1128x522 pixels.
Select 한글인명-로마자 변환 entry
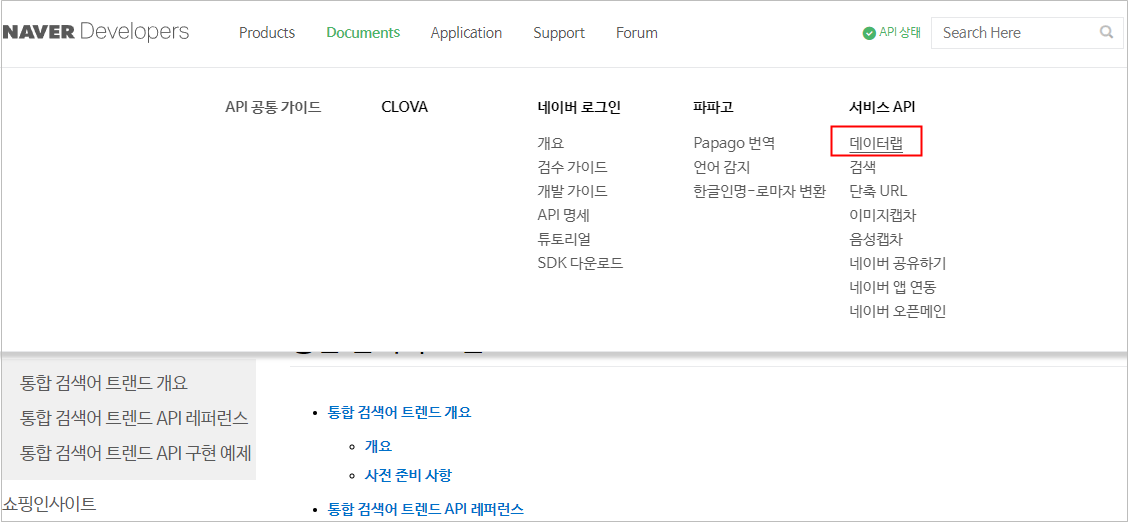click(x=760, y=191)
